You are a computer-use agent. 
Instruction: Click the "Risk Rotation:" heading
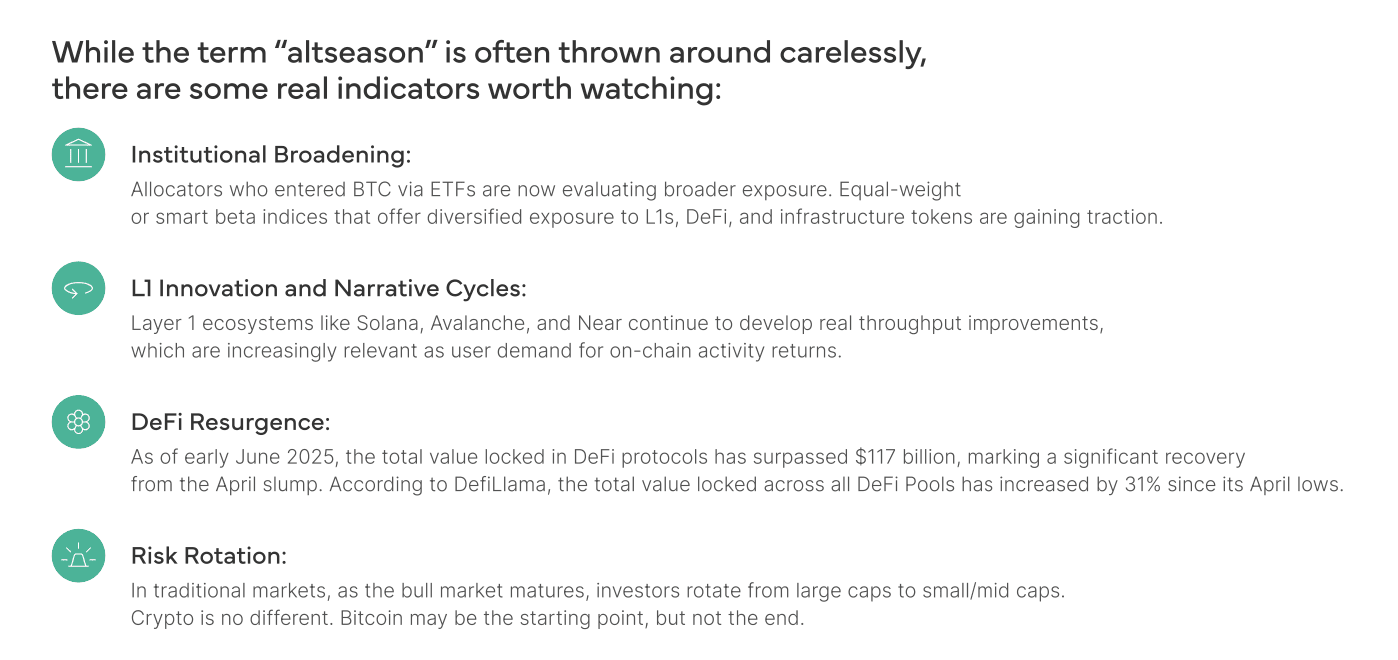[x=208, y=556]
